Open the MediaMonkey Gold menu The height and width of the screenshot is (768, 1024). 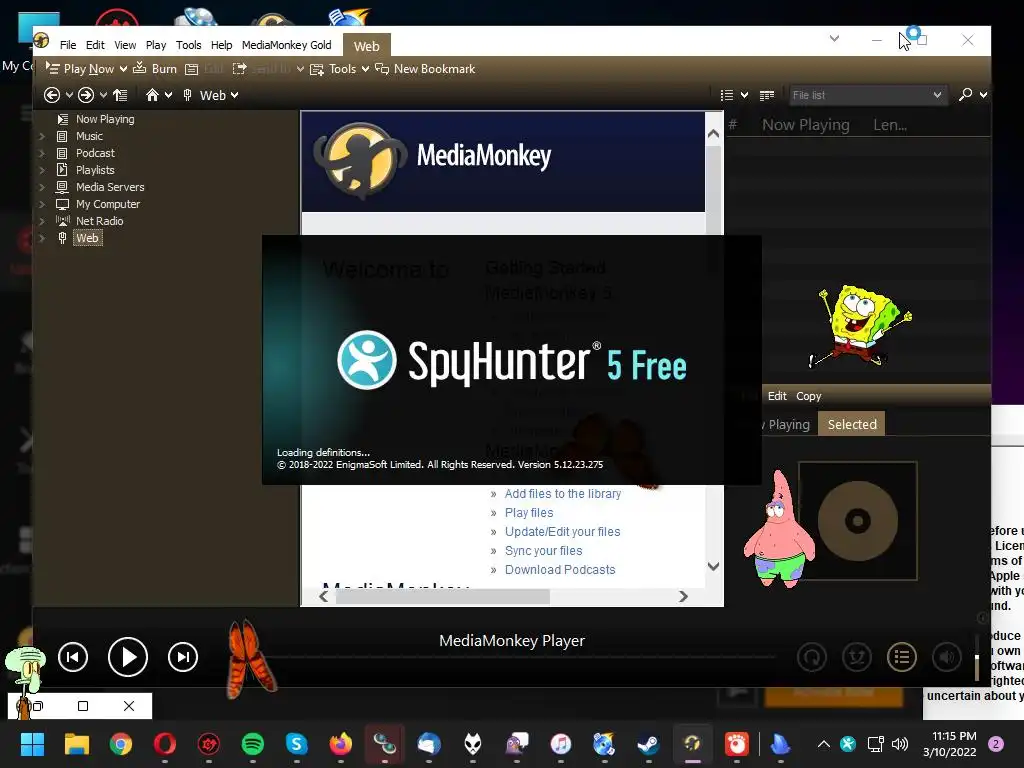click(287, 45)
